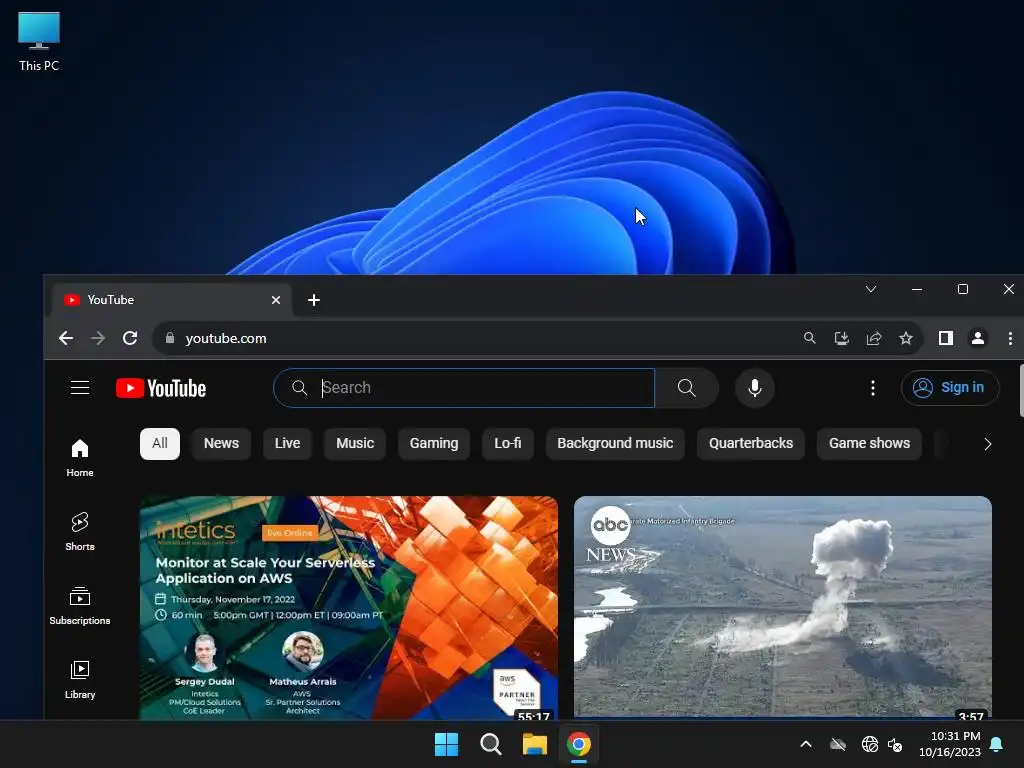
Task: Show hidden system tray icons
Action: (x=806, y=744)
